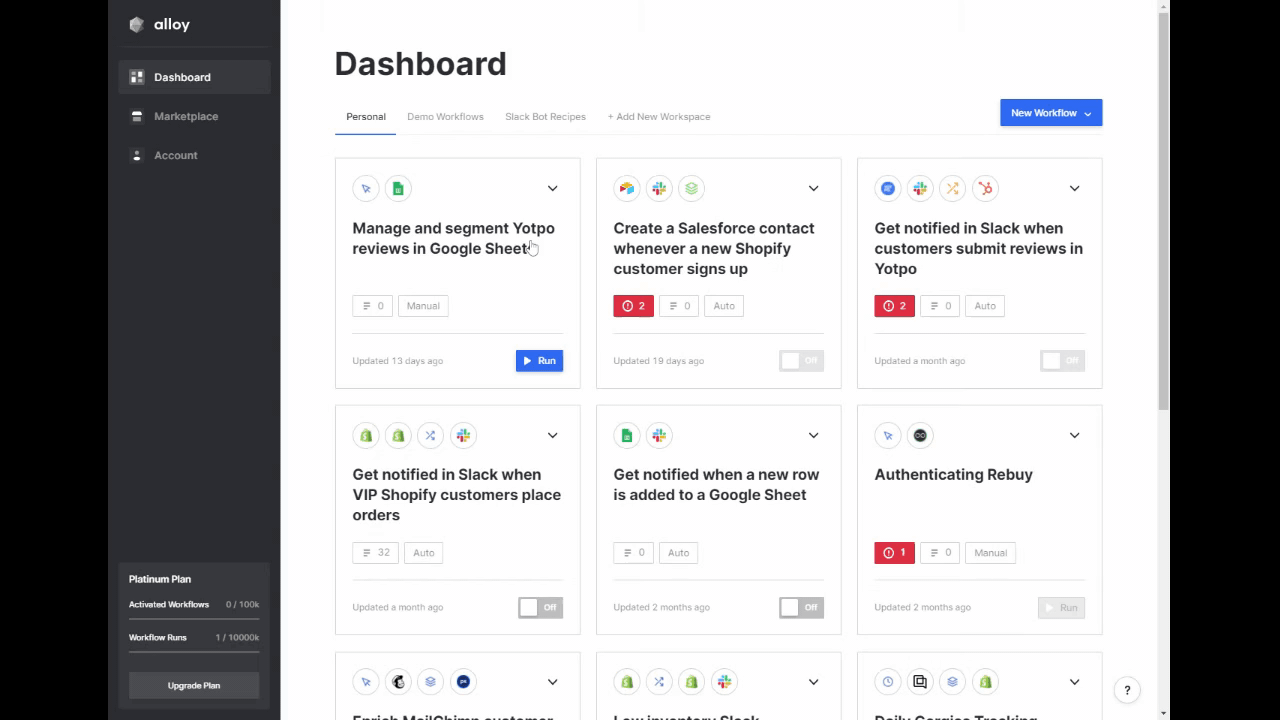Open the Get notified when a new row title
1280x720 pixels.
pyautogui.click(x=716, y=485)
